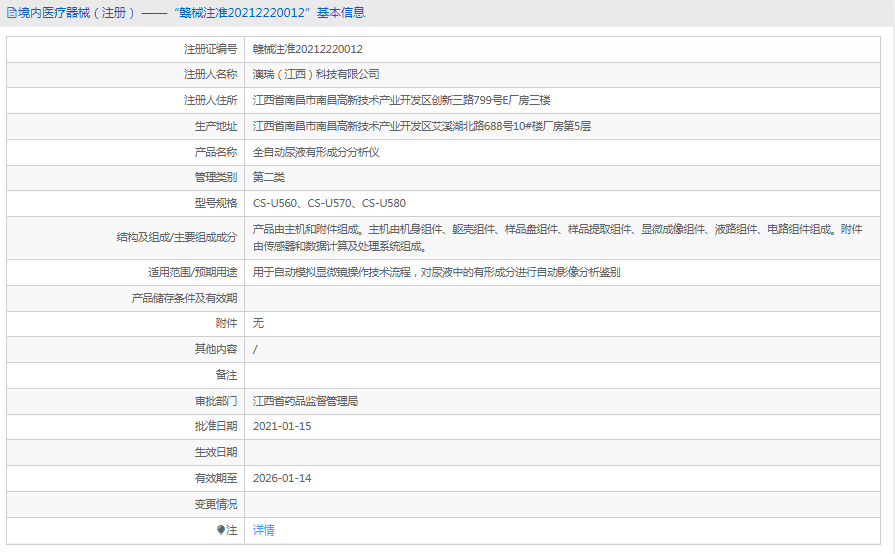
Task: Click the 注册证编号 label cell
Action: [210, 49]
